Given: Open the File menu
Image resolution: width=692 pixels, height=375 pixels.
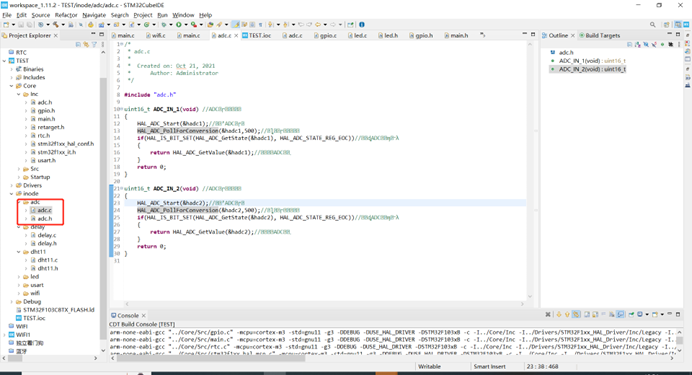Looking at the screenshot, I should point(7,15).
